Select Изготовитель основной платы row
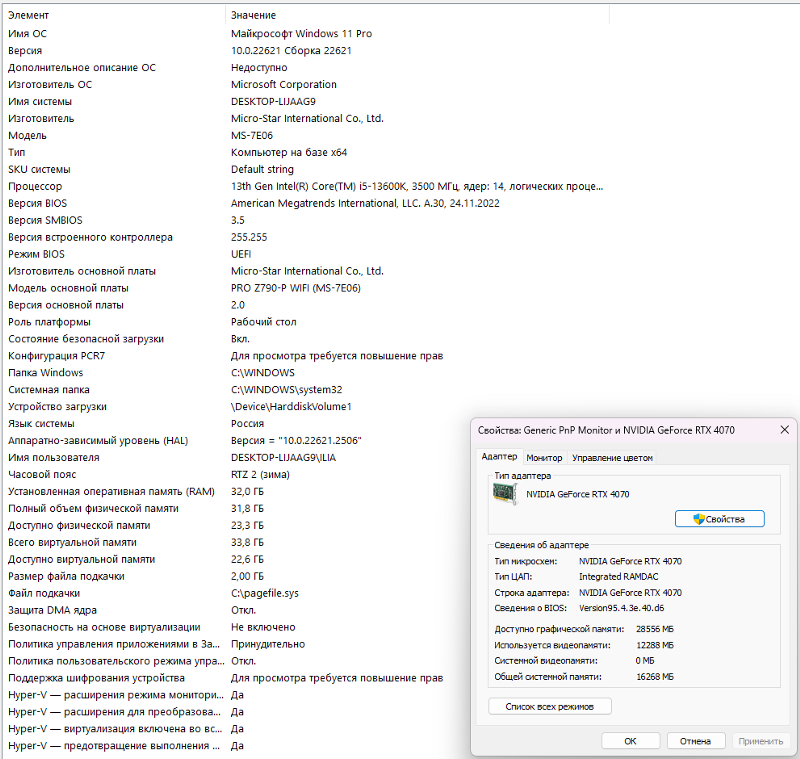The height and width of the screenshot is (759, 800). click(x=306, y=271)
